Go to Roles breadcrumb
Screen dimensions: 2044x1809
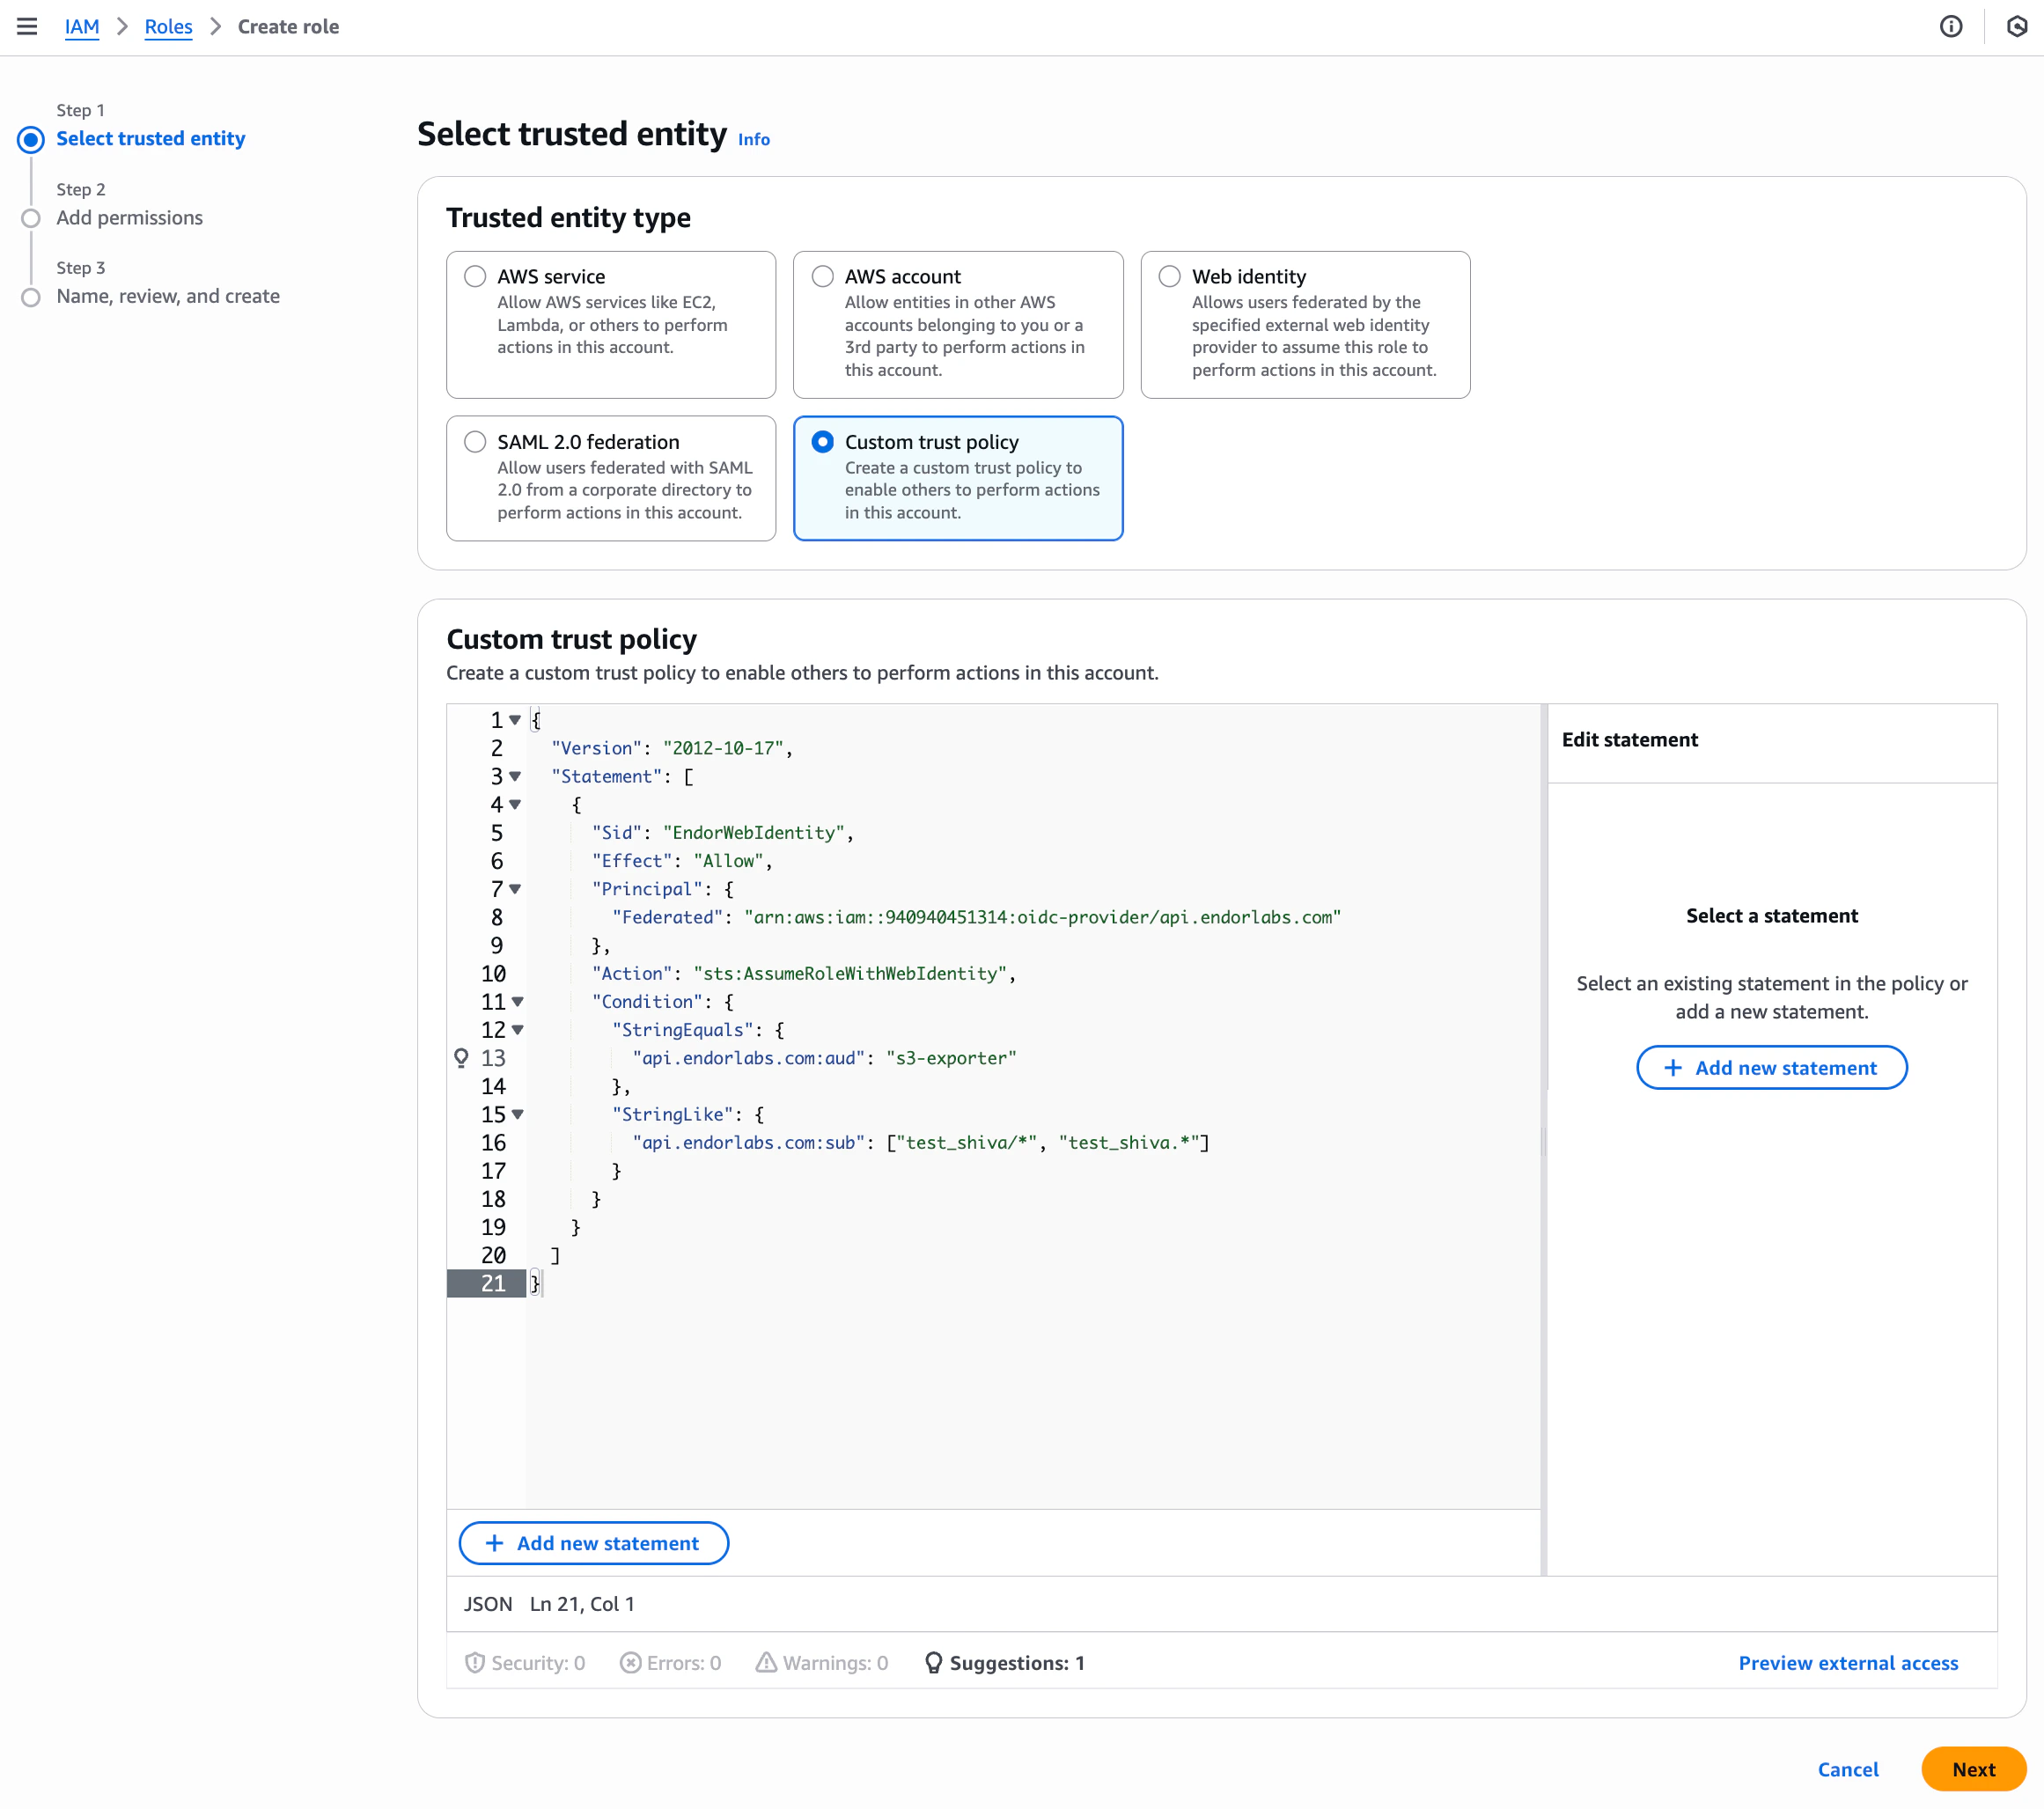tap(168, 27)
